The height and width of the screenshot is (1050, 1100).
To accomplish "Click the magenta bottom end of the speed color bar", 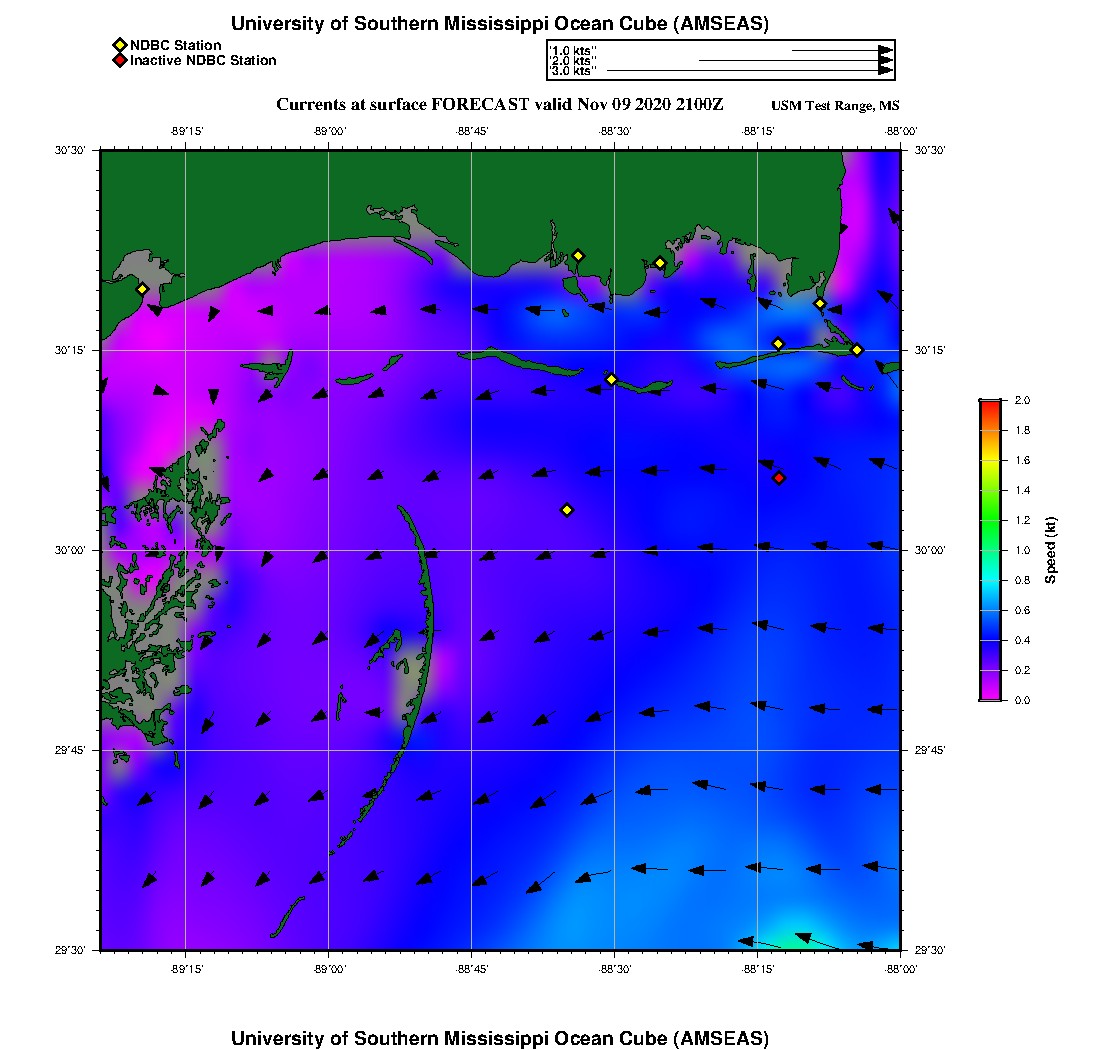I will point(990,696).
